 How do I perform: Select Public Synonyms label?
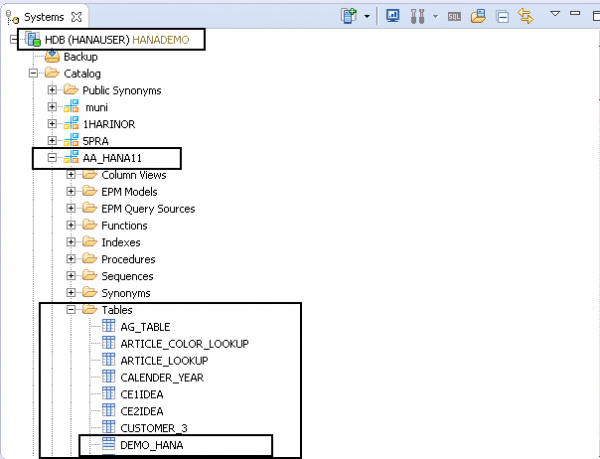coord(122,90)
